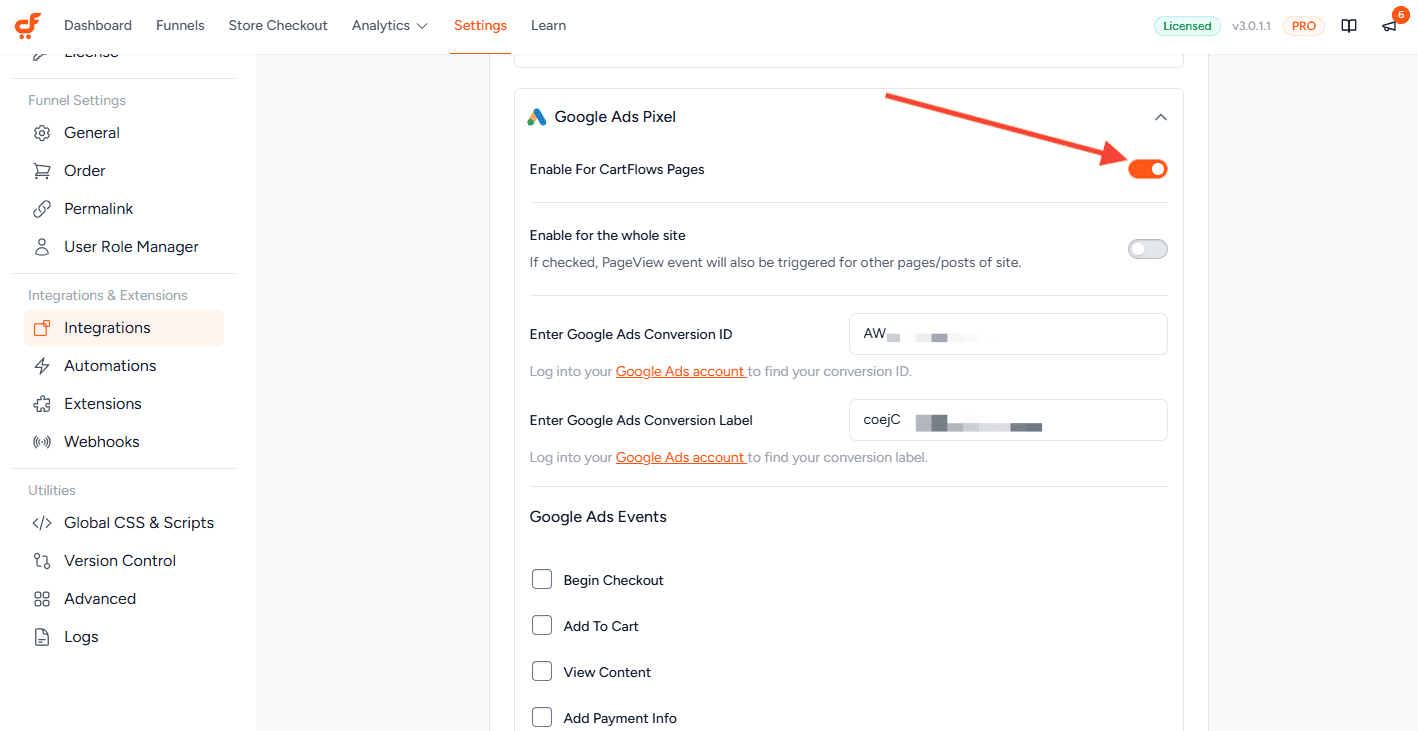
Task: Go to the Dashboard tab
Action: [x=98, y=26]
